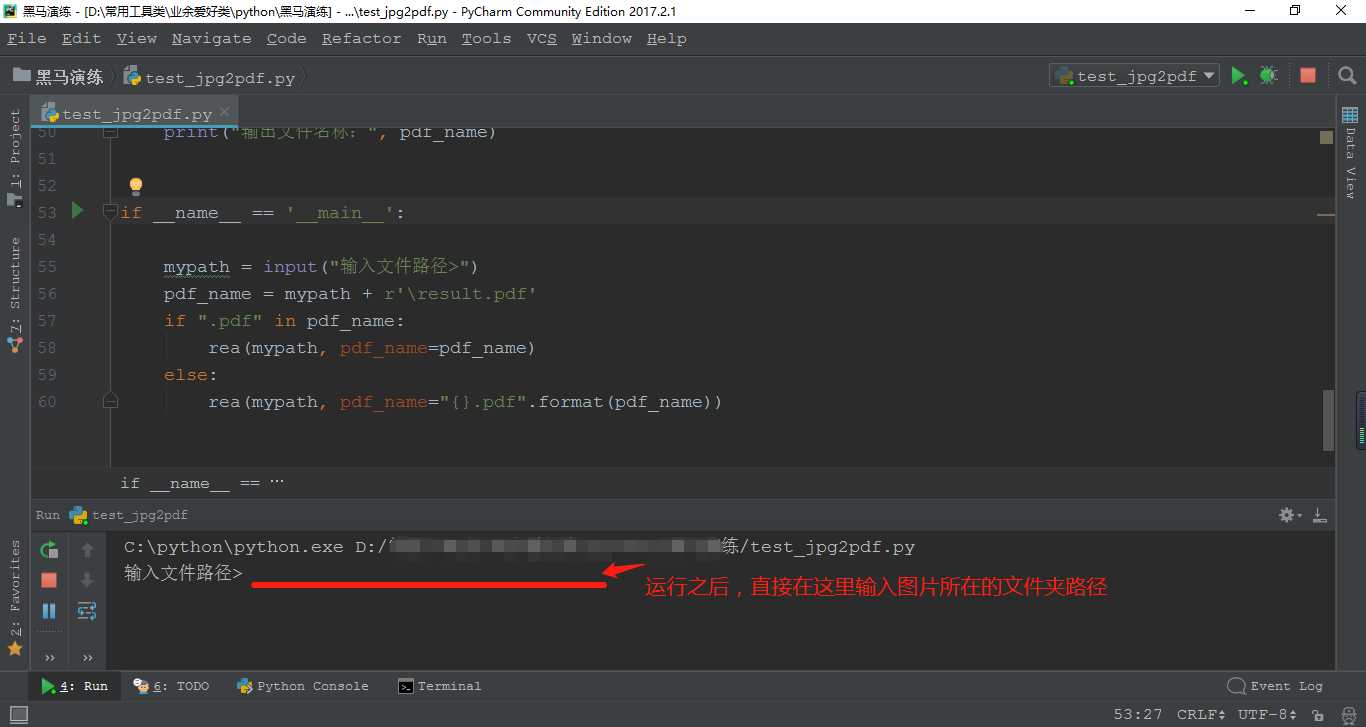Click the 黑马演练 project breadcrumb

[58, 76]
